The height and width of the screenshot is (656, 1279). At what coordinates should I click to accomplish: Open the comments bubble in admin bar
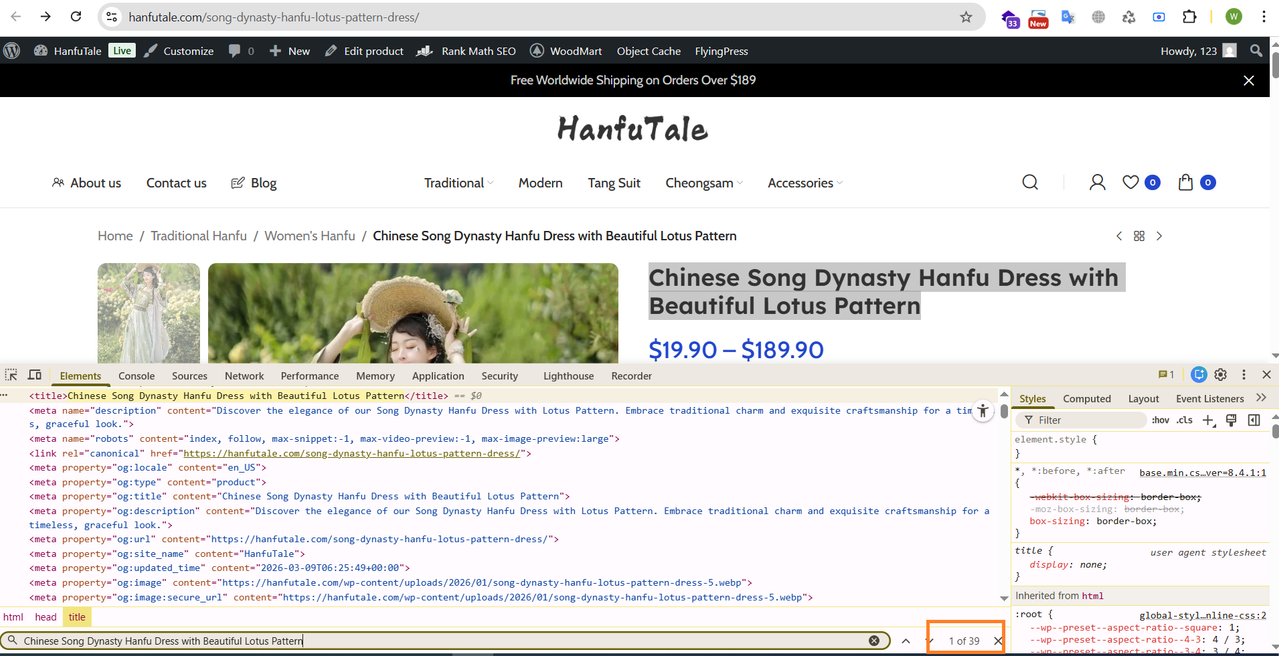(x=241, y=51)
